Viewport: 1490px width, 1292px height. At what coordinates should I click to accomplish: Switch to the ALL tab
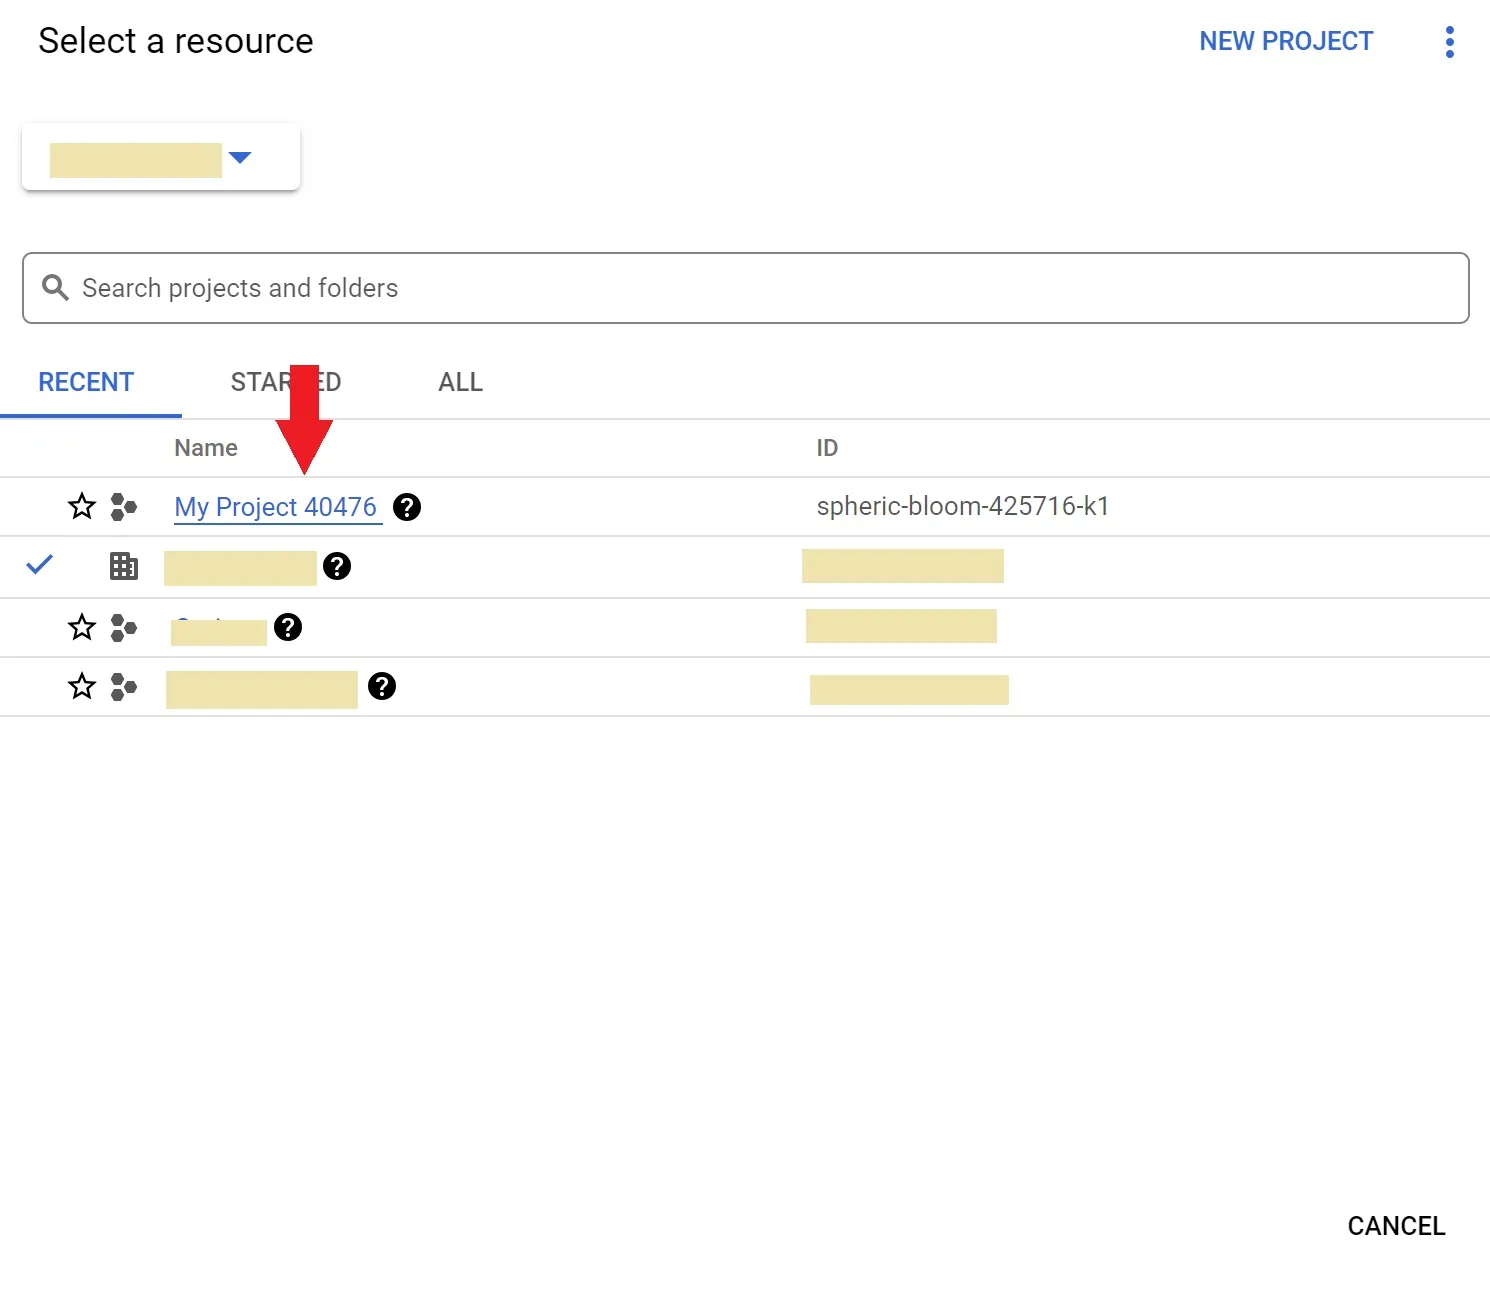460,382
